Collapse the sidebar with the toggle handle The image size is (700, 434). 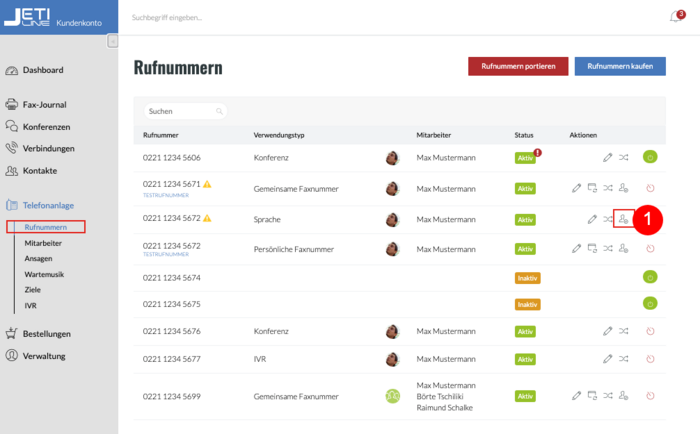pyautogui.click(x=113, y=41)
